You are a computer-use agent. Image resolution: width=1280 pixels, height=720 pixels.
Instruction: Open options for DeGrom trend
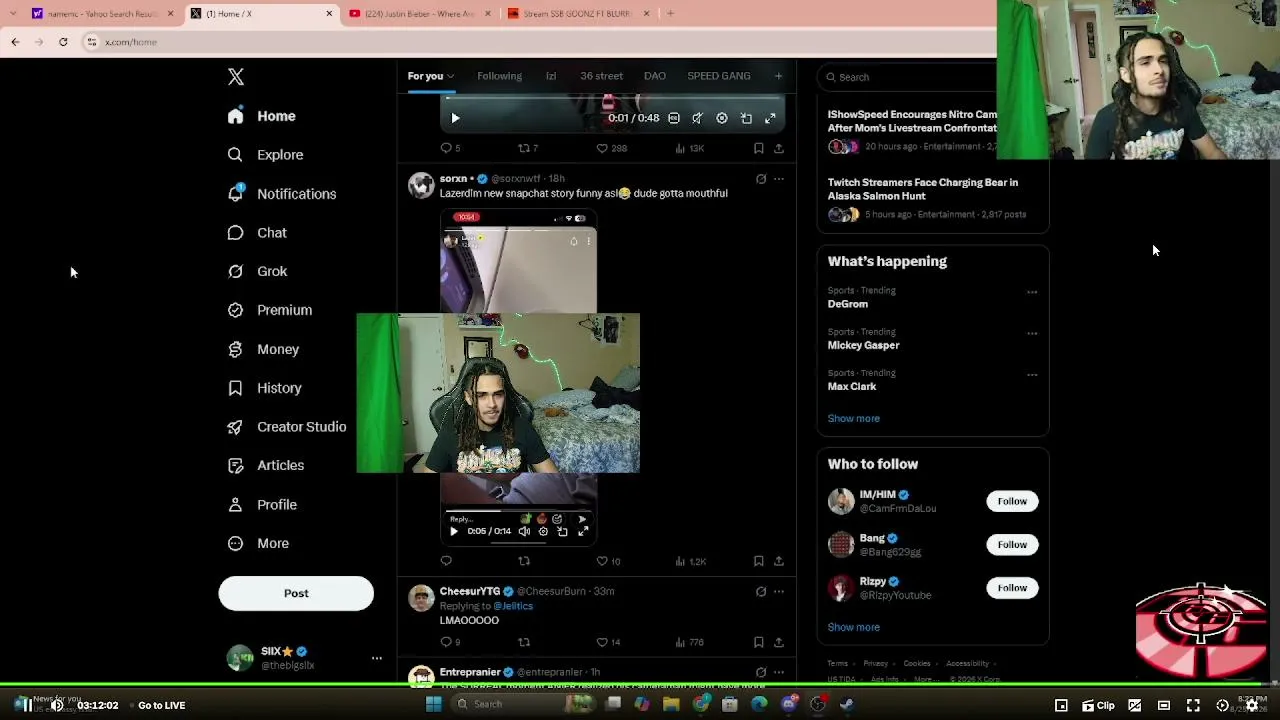tap(1032, 292)
